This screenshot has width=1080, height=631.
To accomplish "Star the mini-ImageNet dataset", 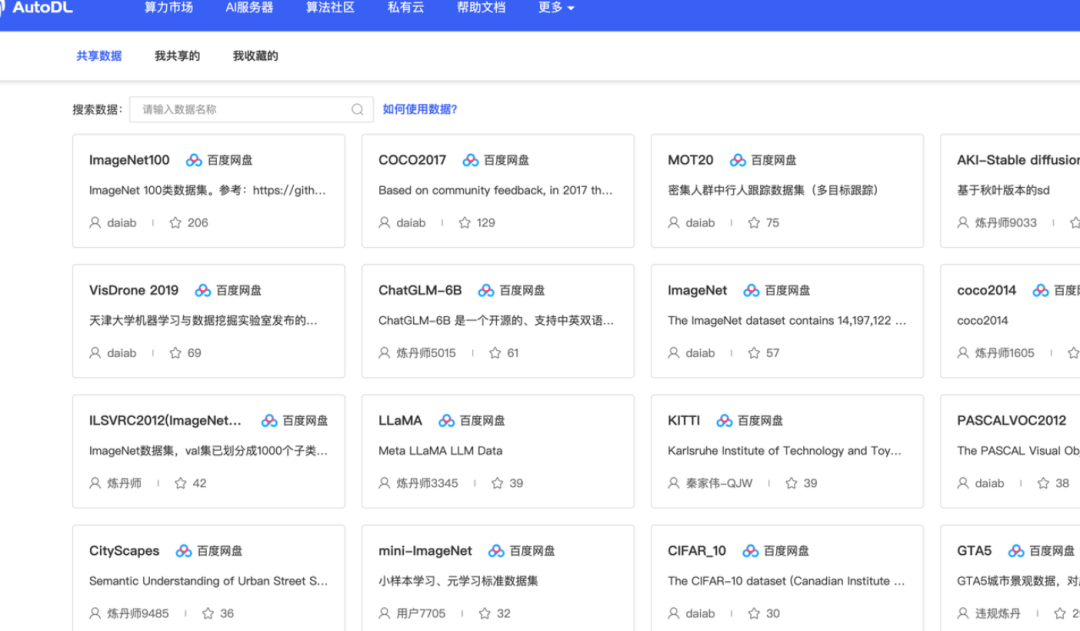I will coord(485,613).
